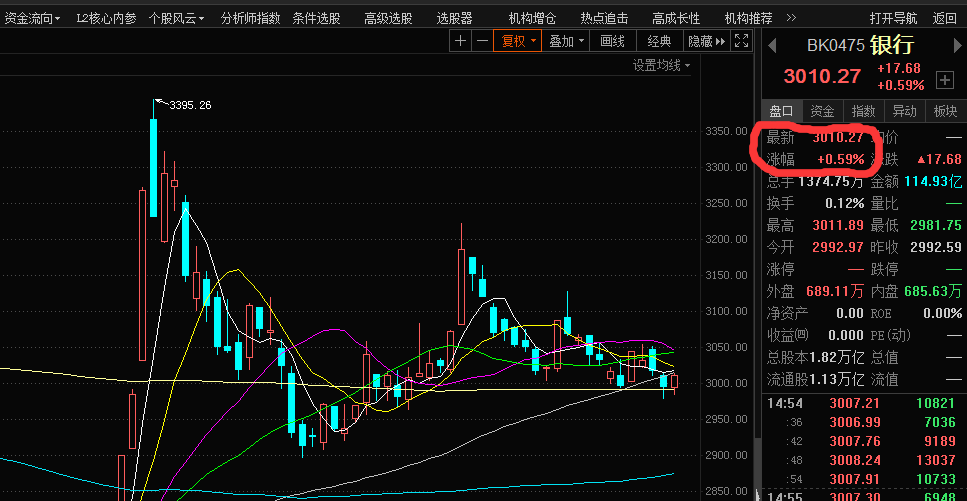Image resolution: width=967 pixels, height=501 pixels.
Task: Toggle fullscreen chart icon
Action: click(x=742, y=41)
